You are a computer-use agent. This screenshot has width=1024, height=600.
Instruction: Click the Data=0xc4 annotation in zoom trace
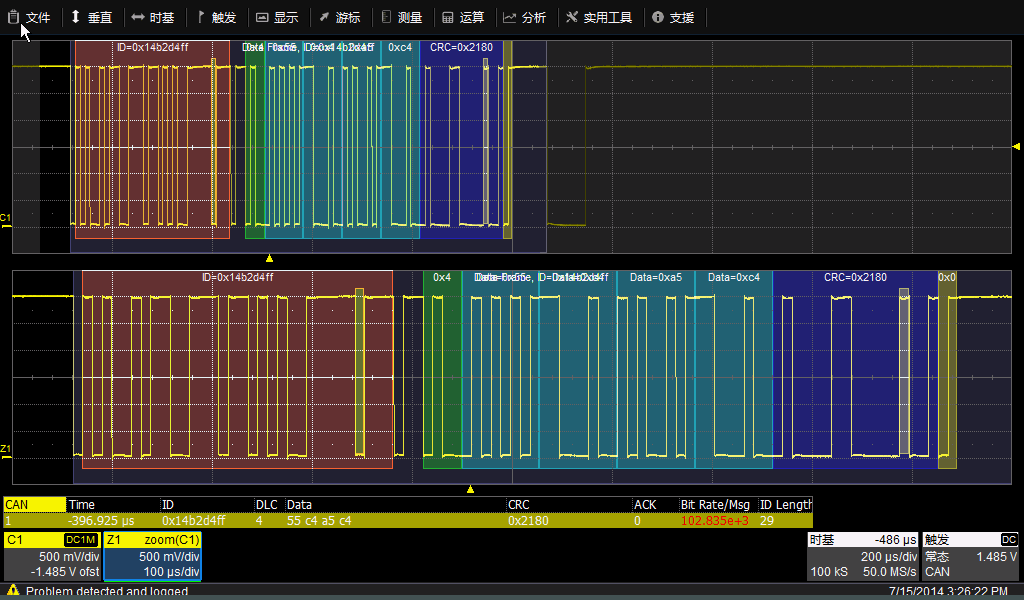733,277
